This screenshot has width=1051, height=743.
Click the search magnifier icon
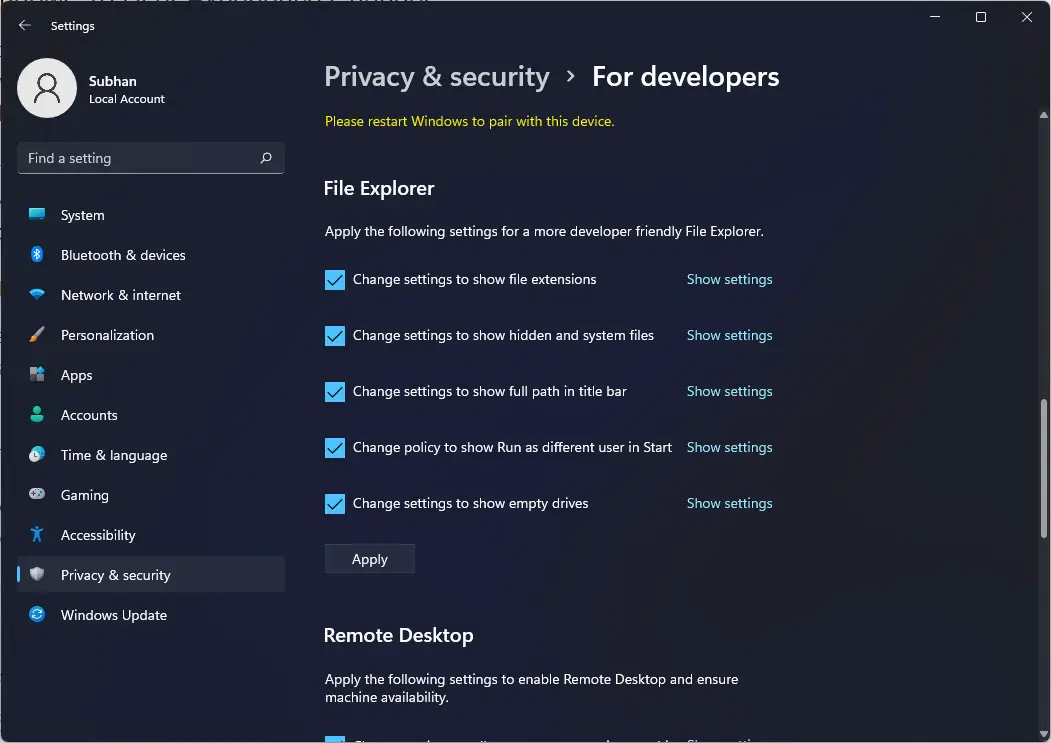pos(266,158)
